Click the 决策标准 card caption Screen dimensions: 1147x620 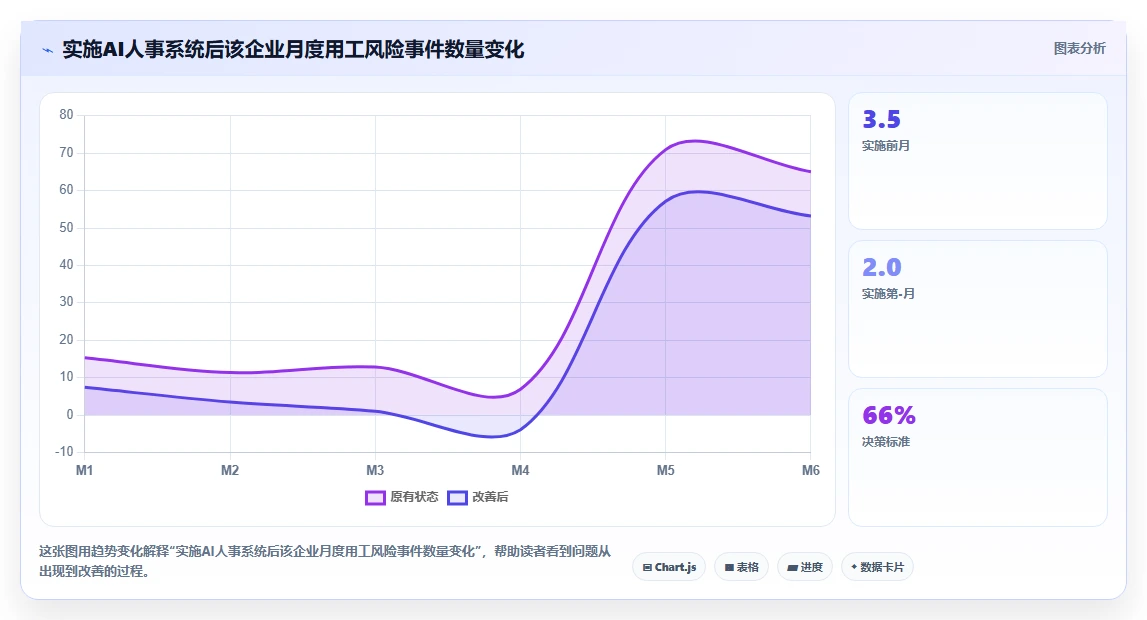click(x=886, y=442)
